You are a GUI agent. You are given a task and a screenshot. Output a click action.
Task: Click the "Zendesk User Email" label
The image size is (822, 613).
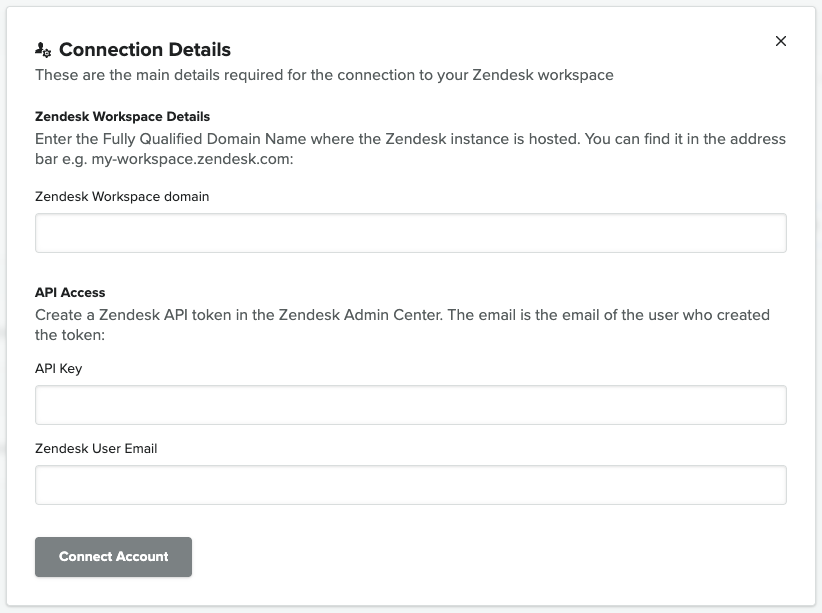click(x=96, y=449)
